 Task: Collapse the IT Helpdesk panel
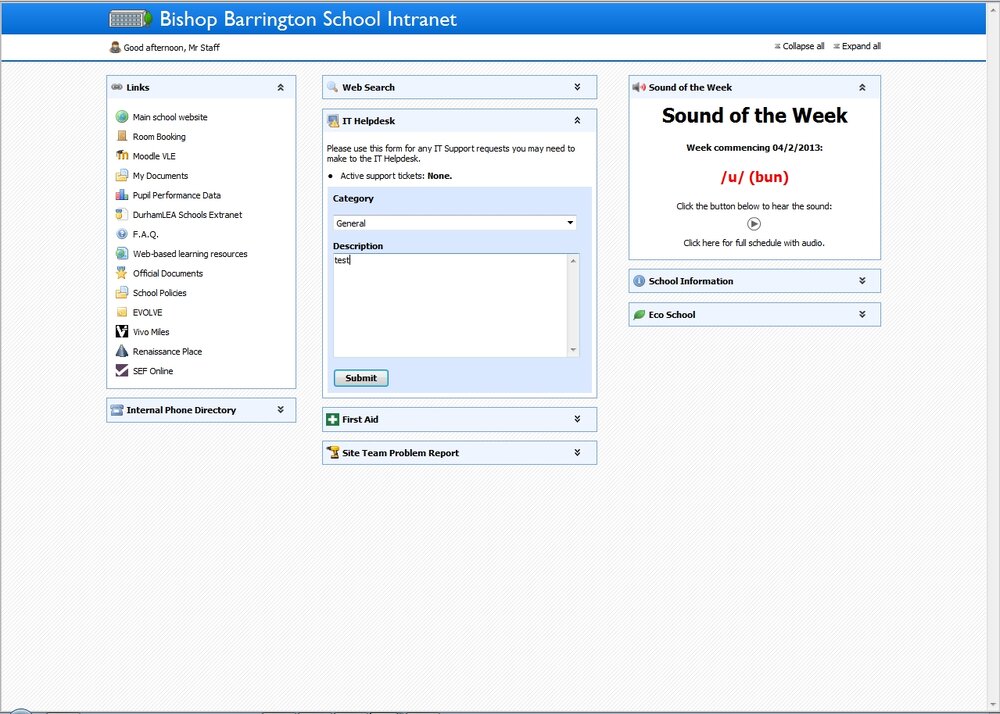[x=577, y=120]
